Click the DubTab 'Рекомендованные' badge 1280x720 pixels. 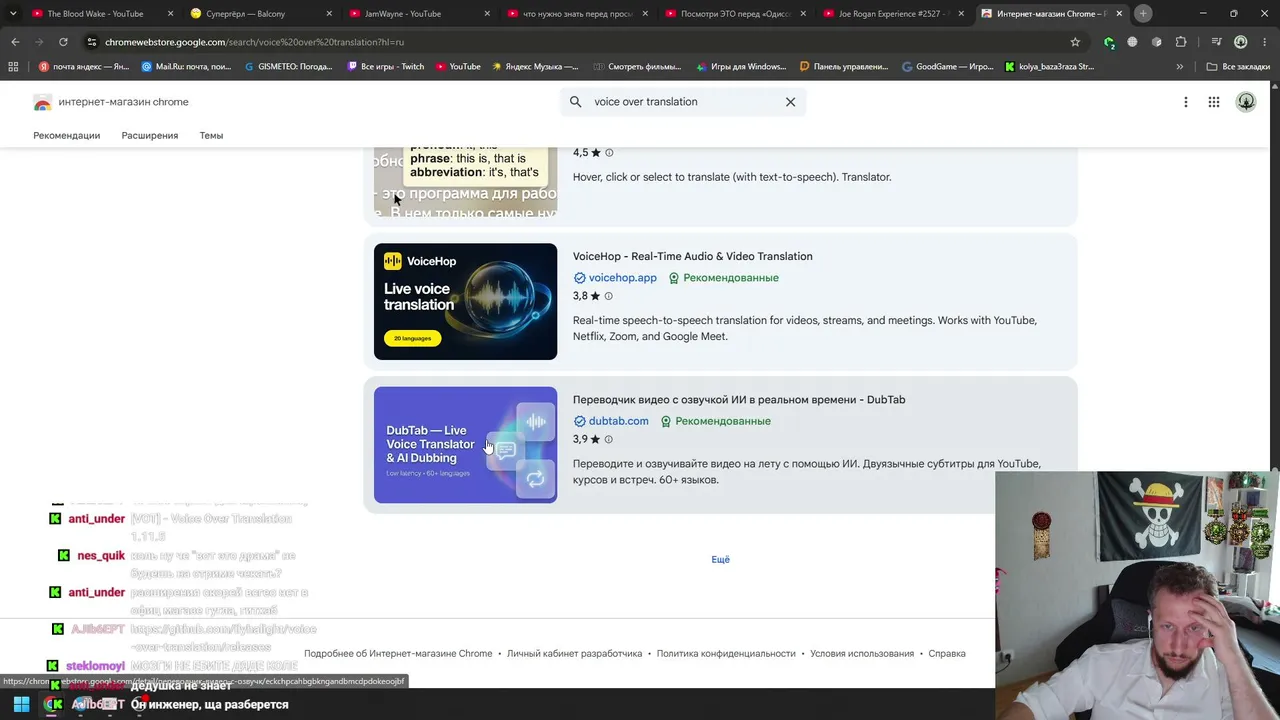click(x=716, y=421)
